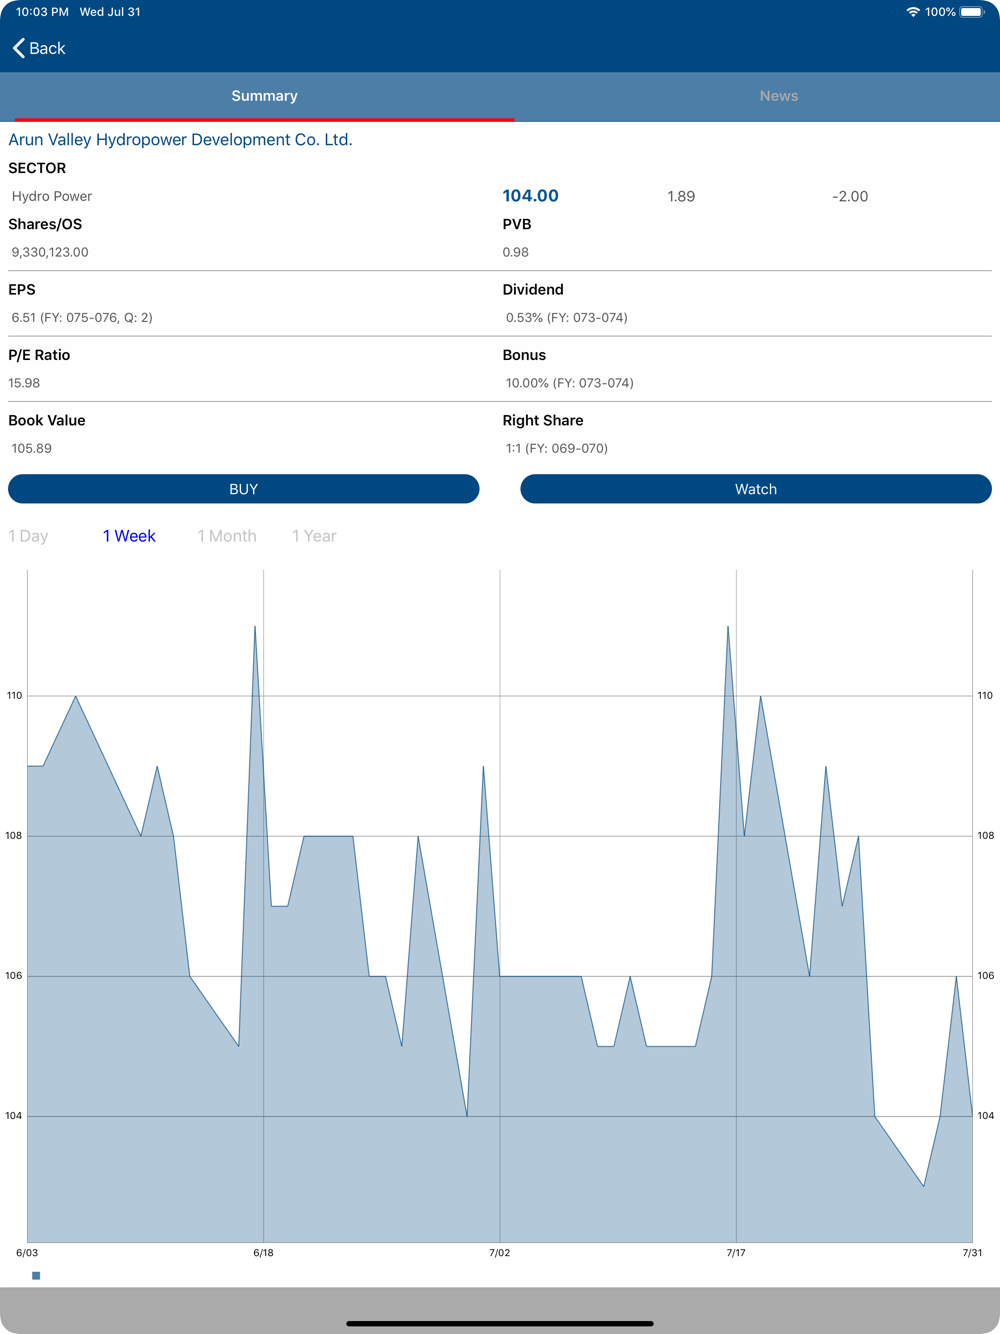Viewport: 1000px width, 1334px height.
Task: Select the 1 Day chart range
Action: (x=28, y=536)
